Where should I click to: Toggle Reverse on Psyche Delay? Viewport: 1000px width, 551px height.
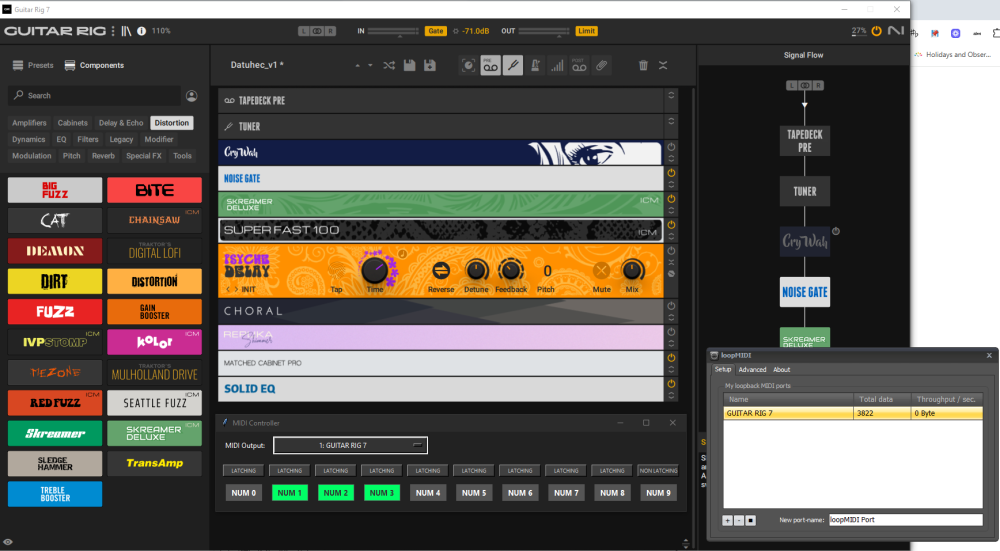pyautogui.click(x=441, y=270)
